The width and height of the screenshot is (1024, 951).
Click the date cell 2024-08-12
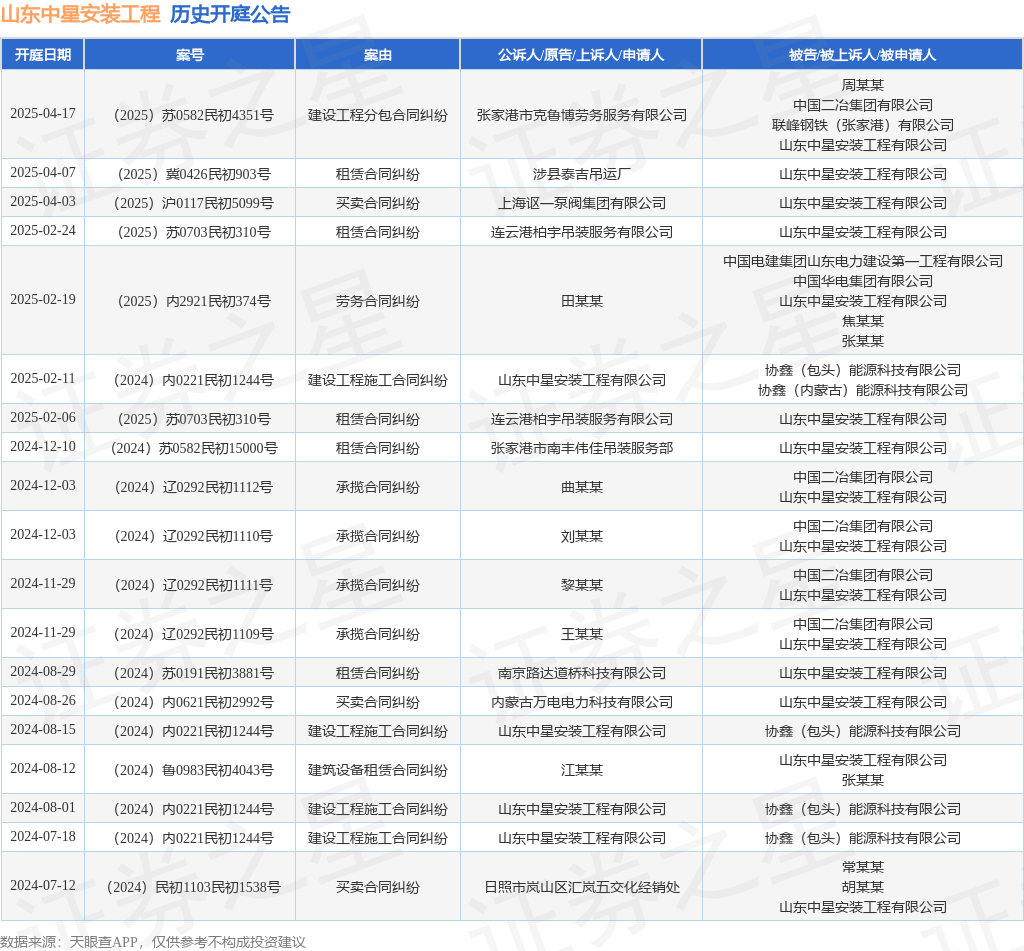pos(43,769)
